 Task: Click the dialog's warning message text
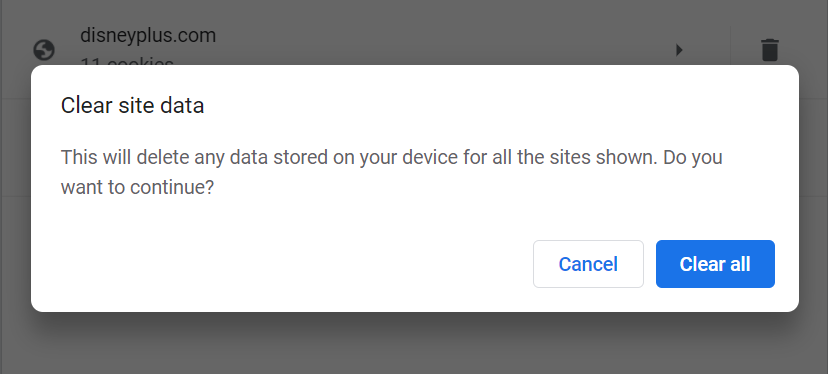pos(391,172)
